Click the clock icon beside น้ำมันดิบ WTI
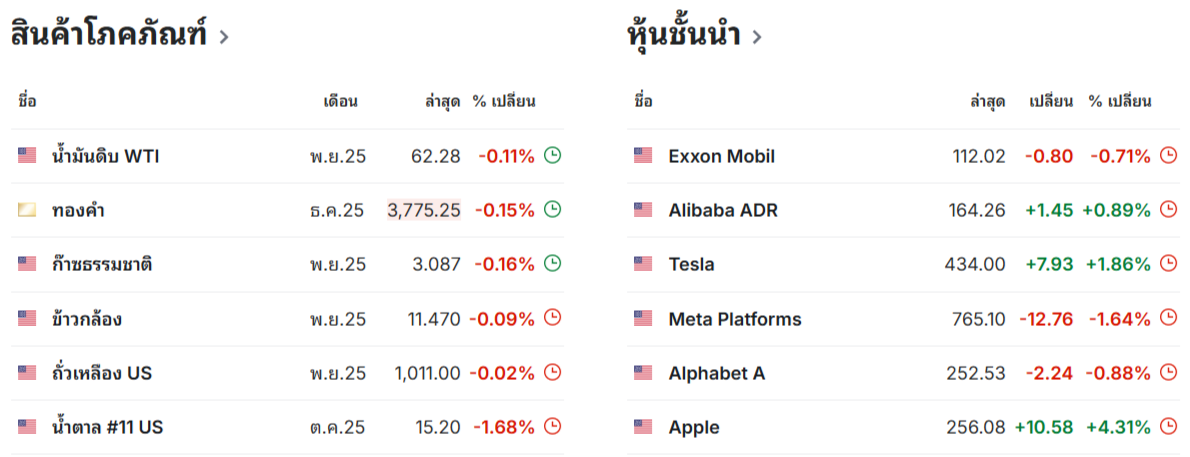This screenshot has width=1190, height=457. pos(553,156)
